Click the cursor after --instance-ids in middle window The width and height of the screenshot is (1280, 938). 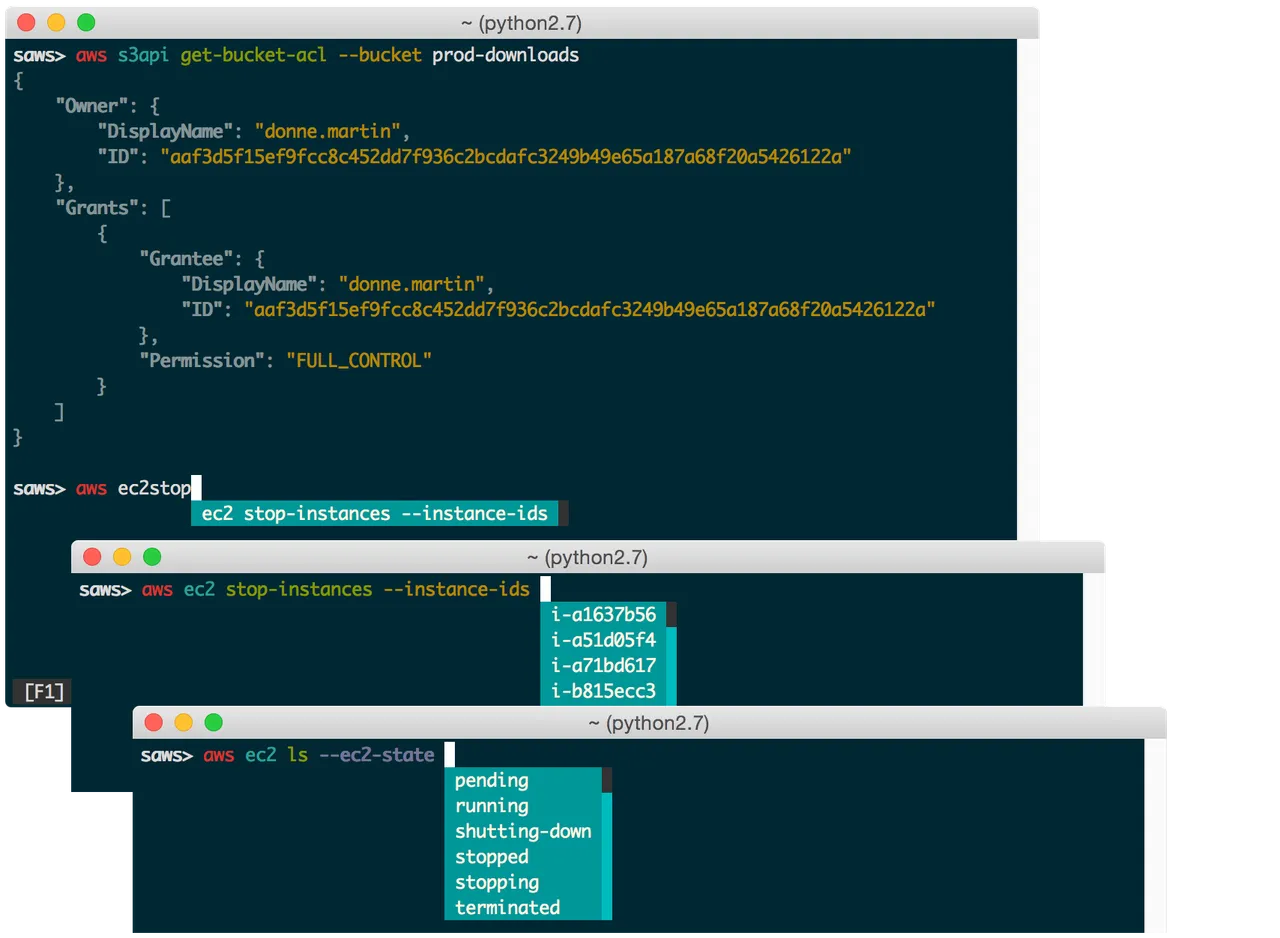[x=546, y=589]
